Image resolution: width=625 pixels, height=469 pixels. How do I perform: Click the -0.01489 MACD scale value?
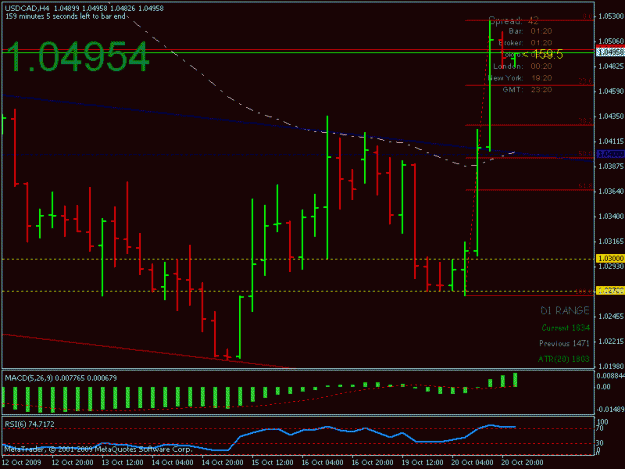point(610,409)
